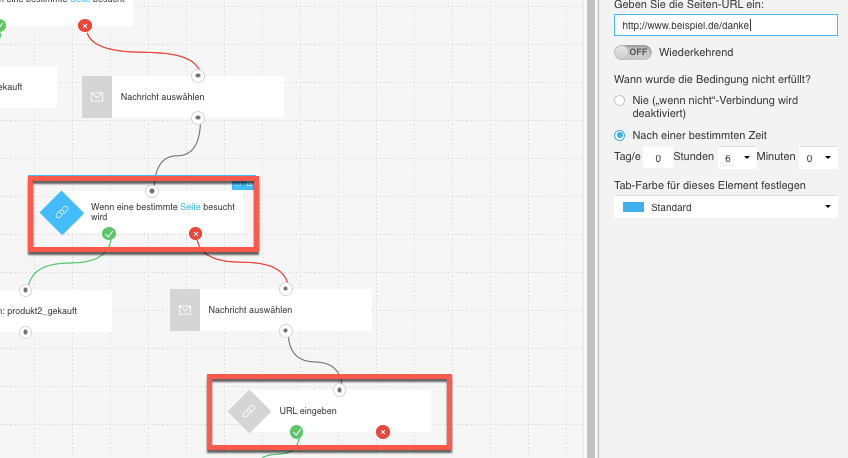The image size is (848, 458).
Task: Select the upper Nachricht auswählen text
Action: point(162,97)
